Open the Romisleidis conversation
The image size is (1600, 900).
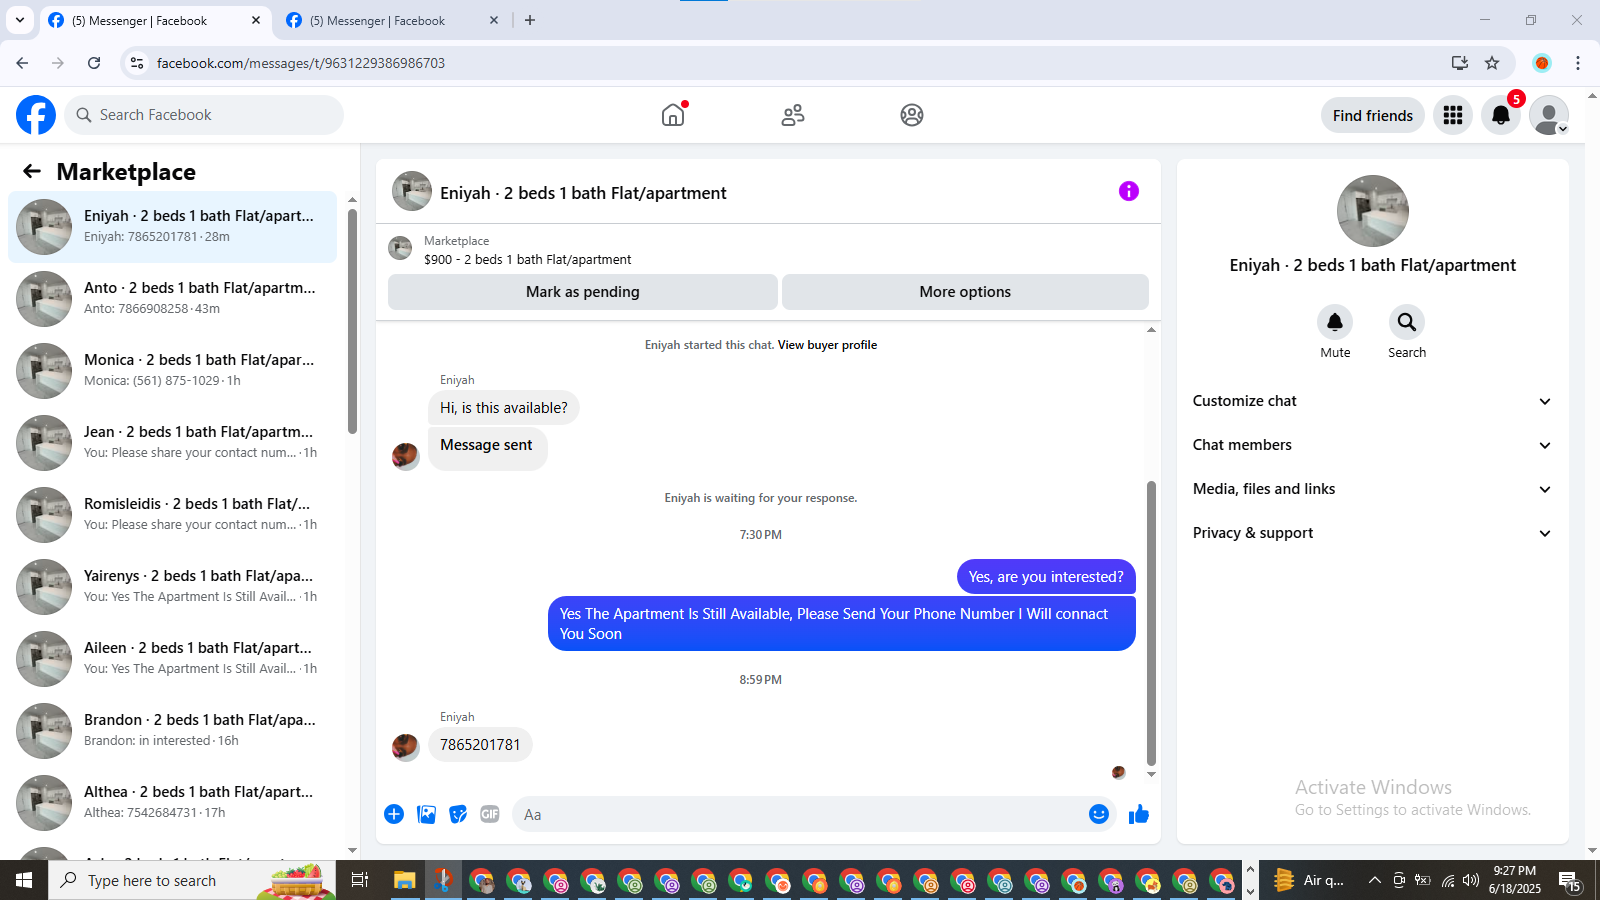click(172, 514)
